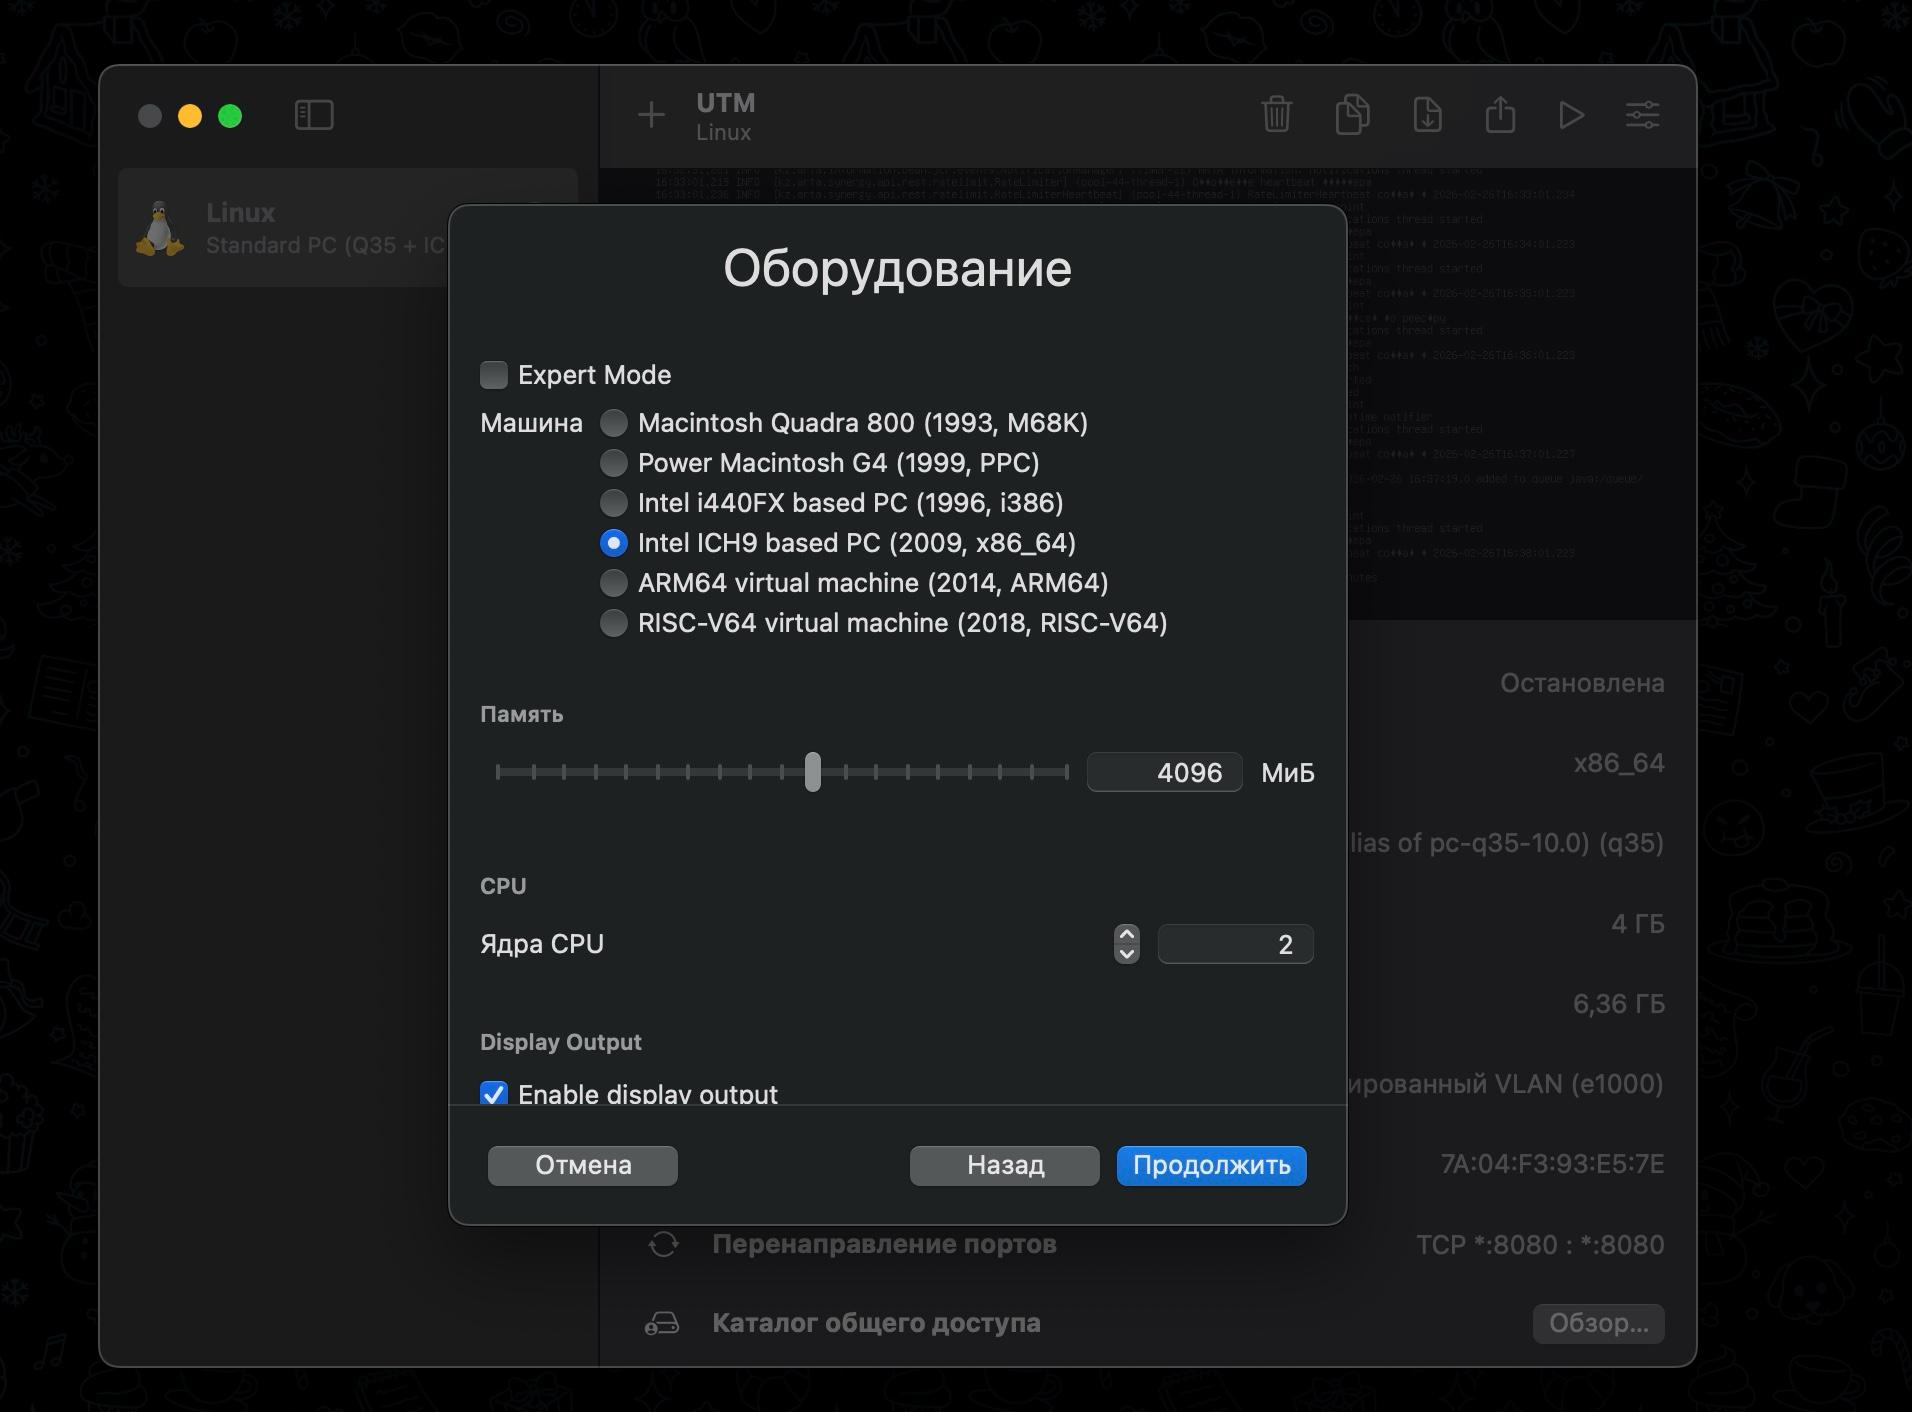Toggle the sidebar visibility icon
The image size is (1912, 1412).
314,115
